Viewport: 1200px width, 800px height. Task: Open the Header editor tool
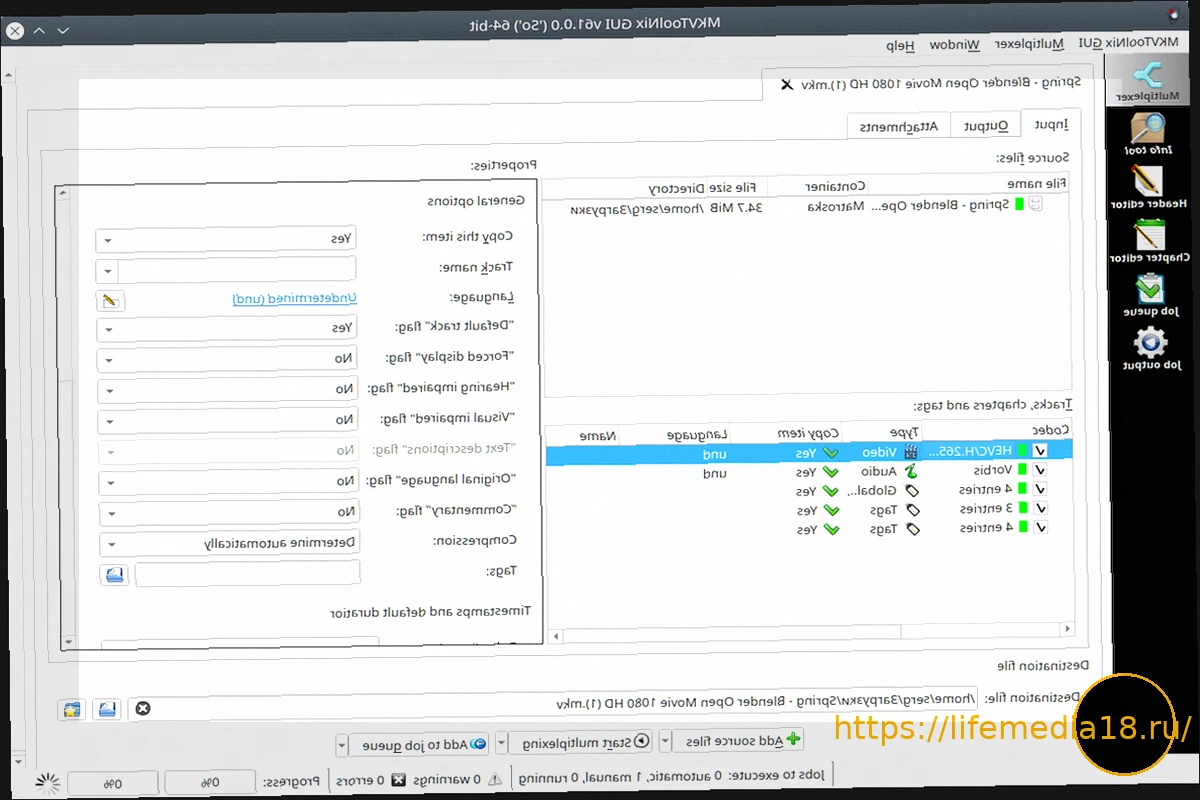[x=1148, y=187]
